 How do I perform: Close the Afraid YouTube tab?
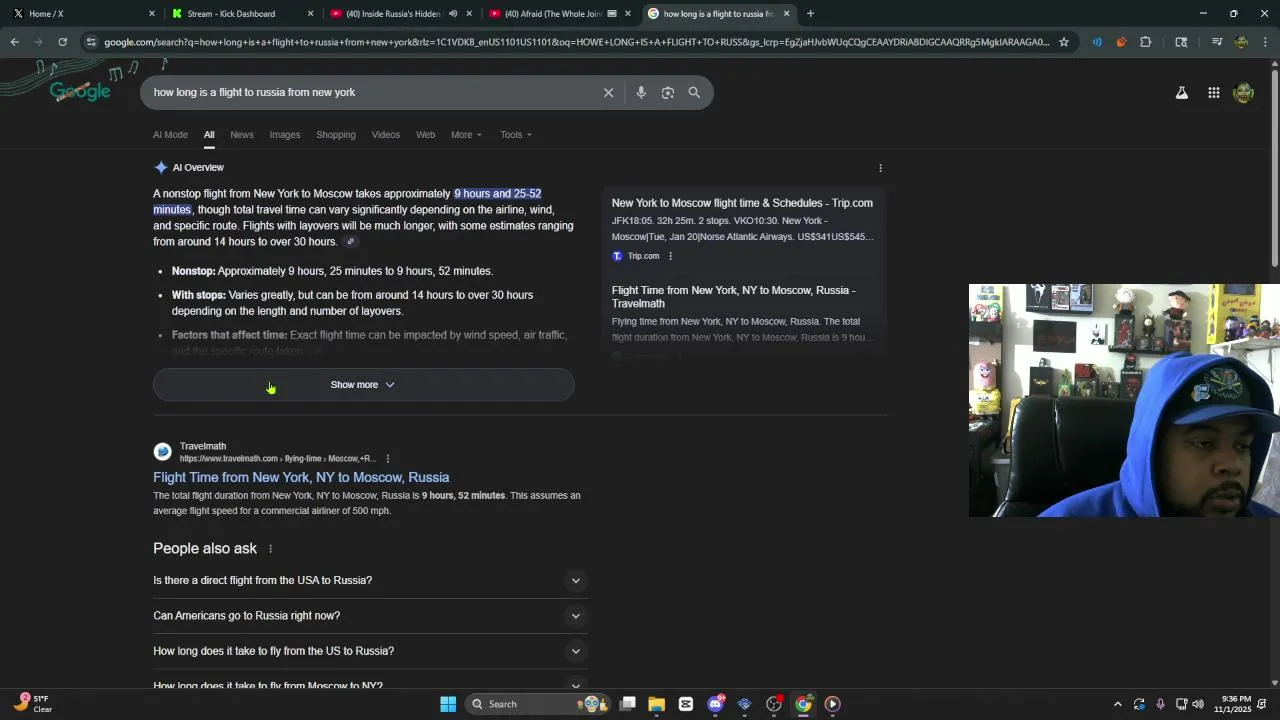[x=628, y=14]
